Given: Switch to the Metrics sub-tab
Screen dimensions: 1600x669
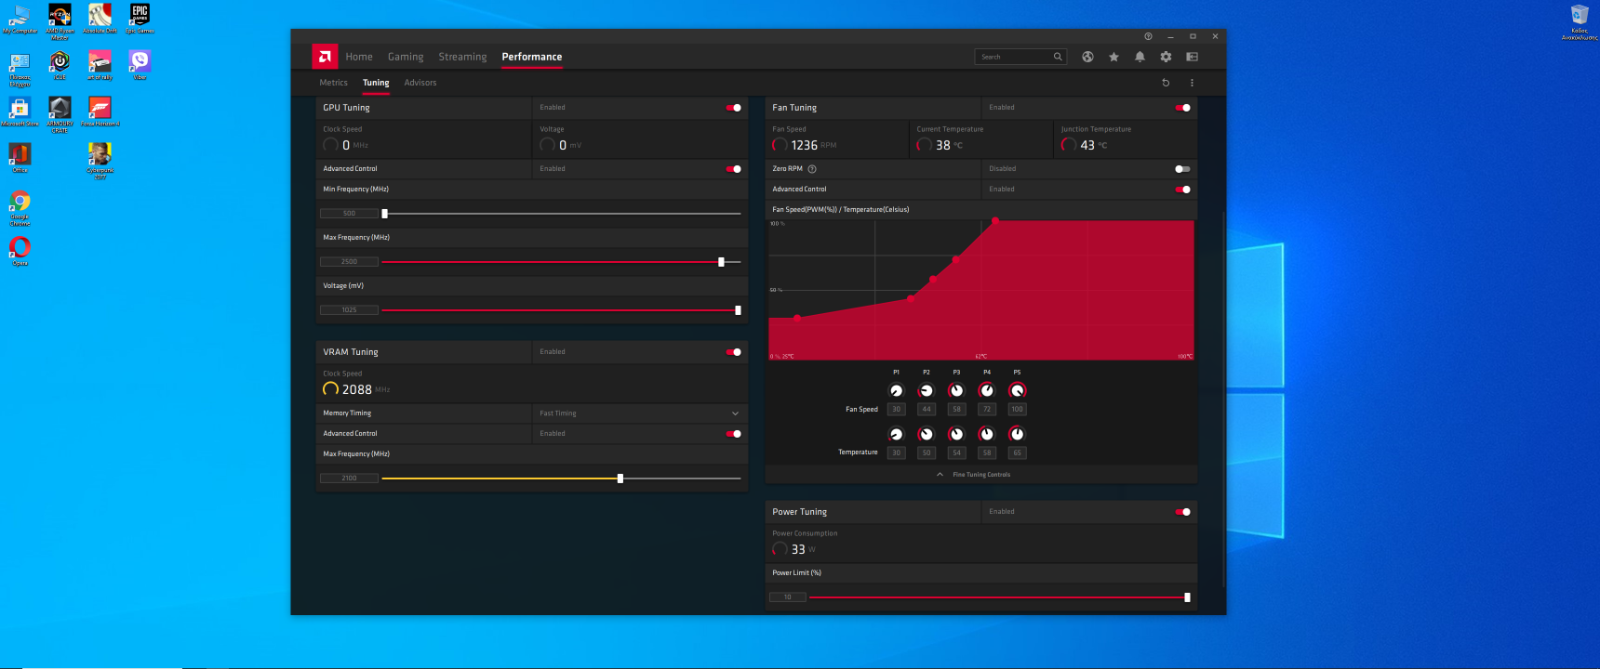Looking at the screenshot, I should (x=334, y=83).
